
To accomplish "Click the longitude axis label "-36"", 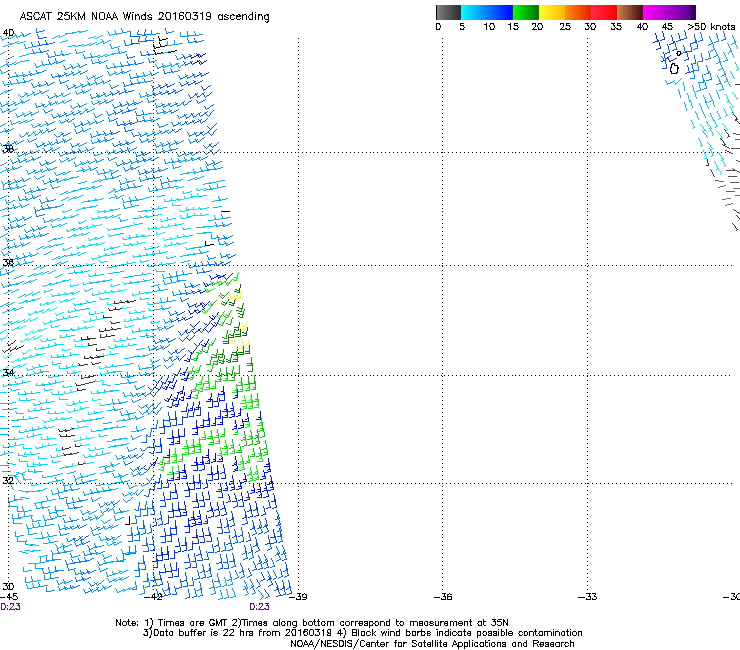I will point(443,597).
